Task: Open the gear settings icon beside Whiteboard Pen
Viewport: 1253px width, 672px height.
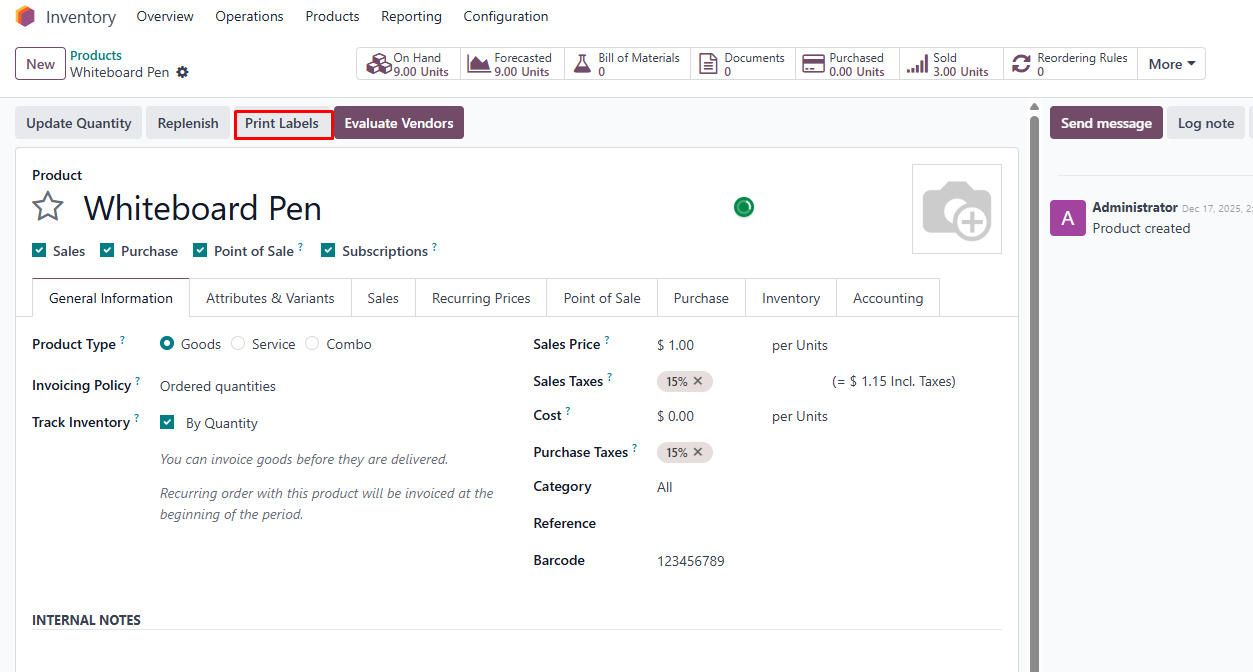Action: [182, 73]
